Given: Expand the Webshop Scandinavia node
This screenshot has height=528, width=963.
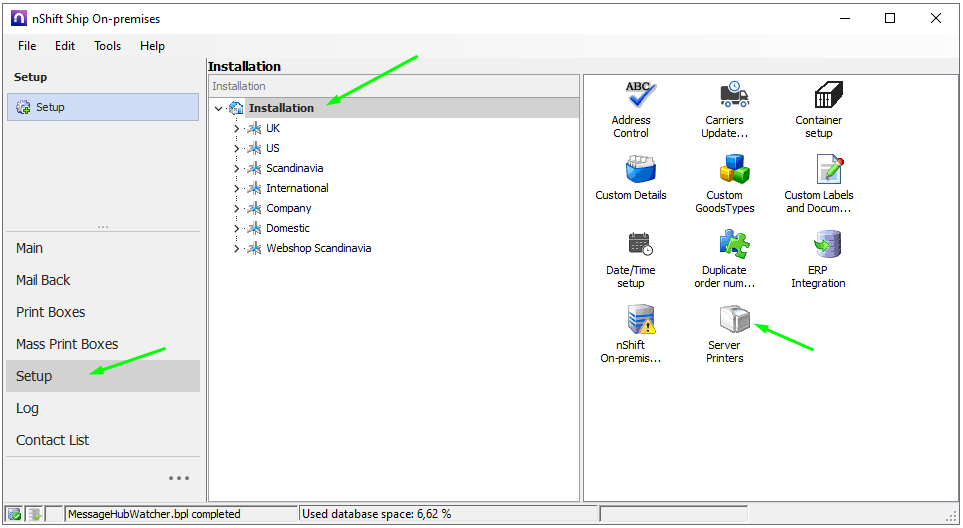Looking at the screenshot, I should pyautogui.click(x=237, y=248).
